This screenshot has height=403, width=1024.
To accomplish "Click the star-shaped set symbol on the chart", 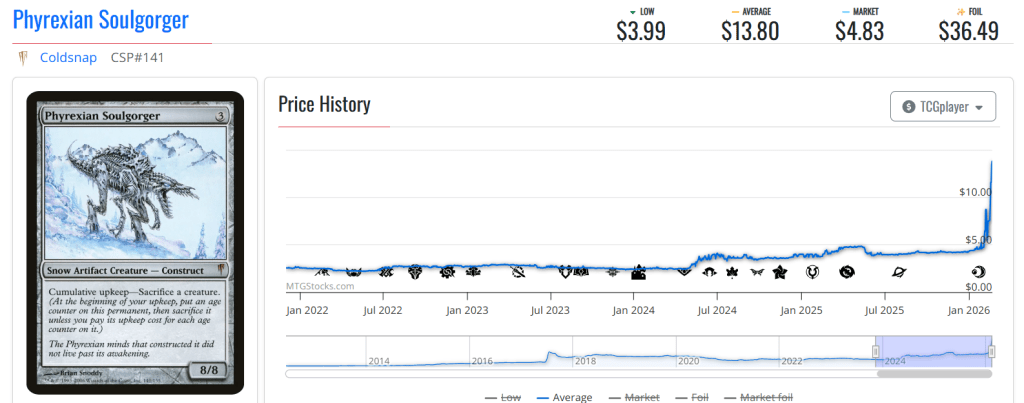I will click(x=780, y=271).
